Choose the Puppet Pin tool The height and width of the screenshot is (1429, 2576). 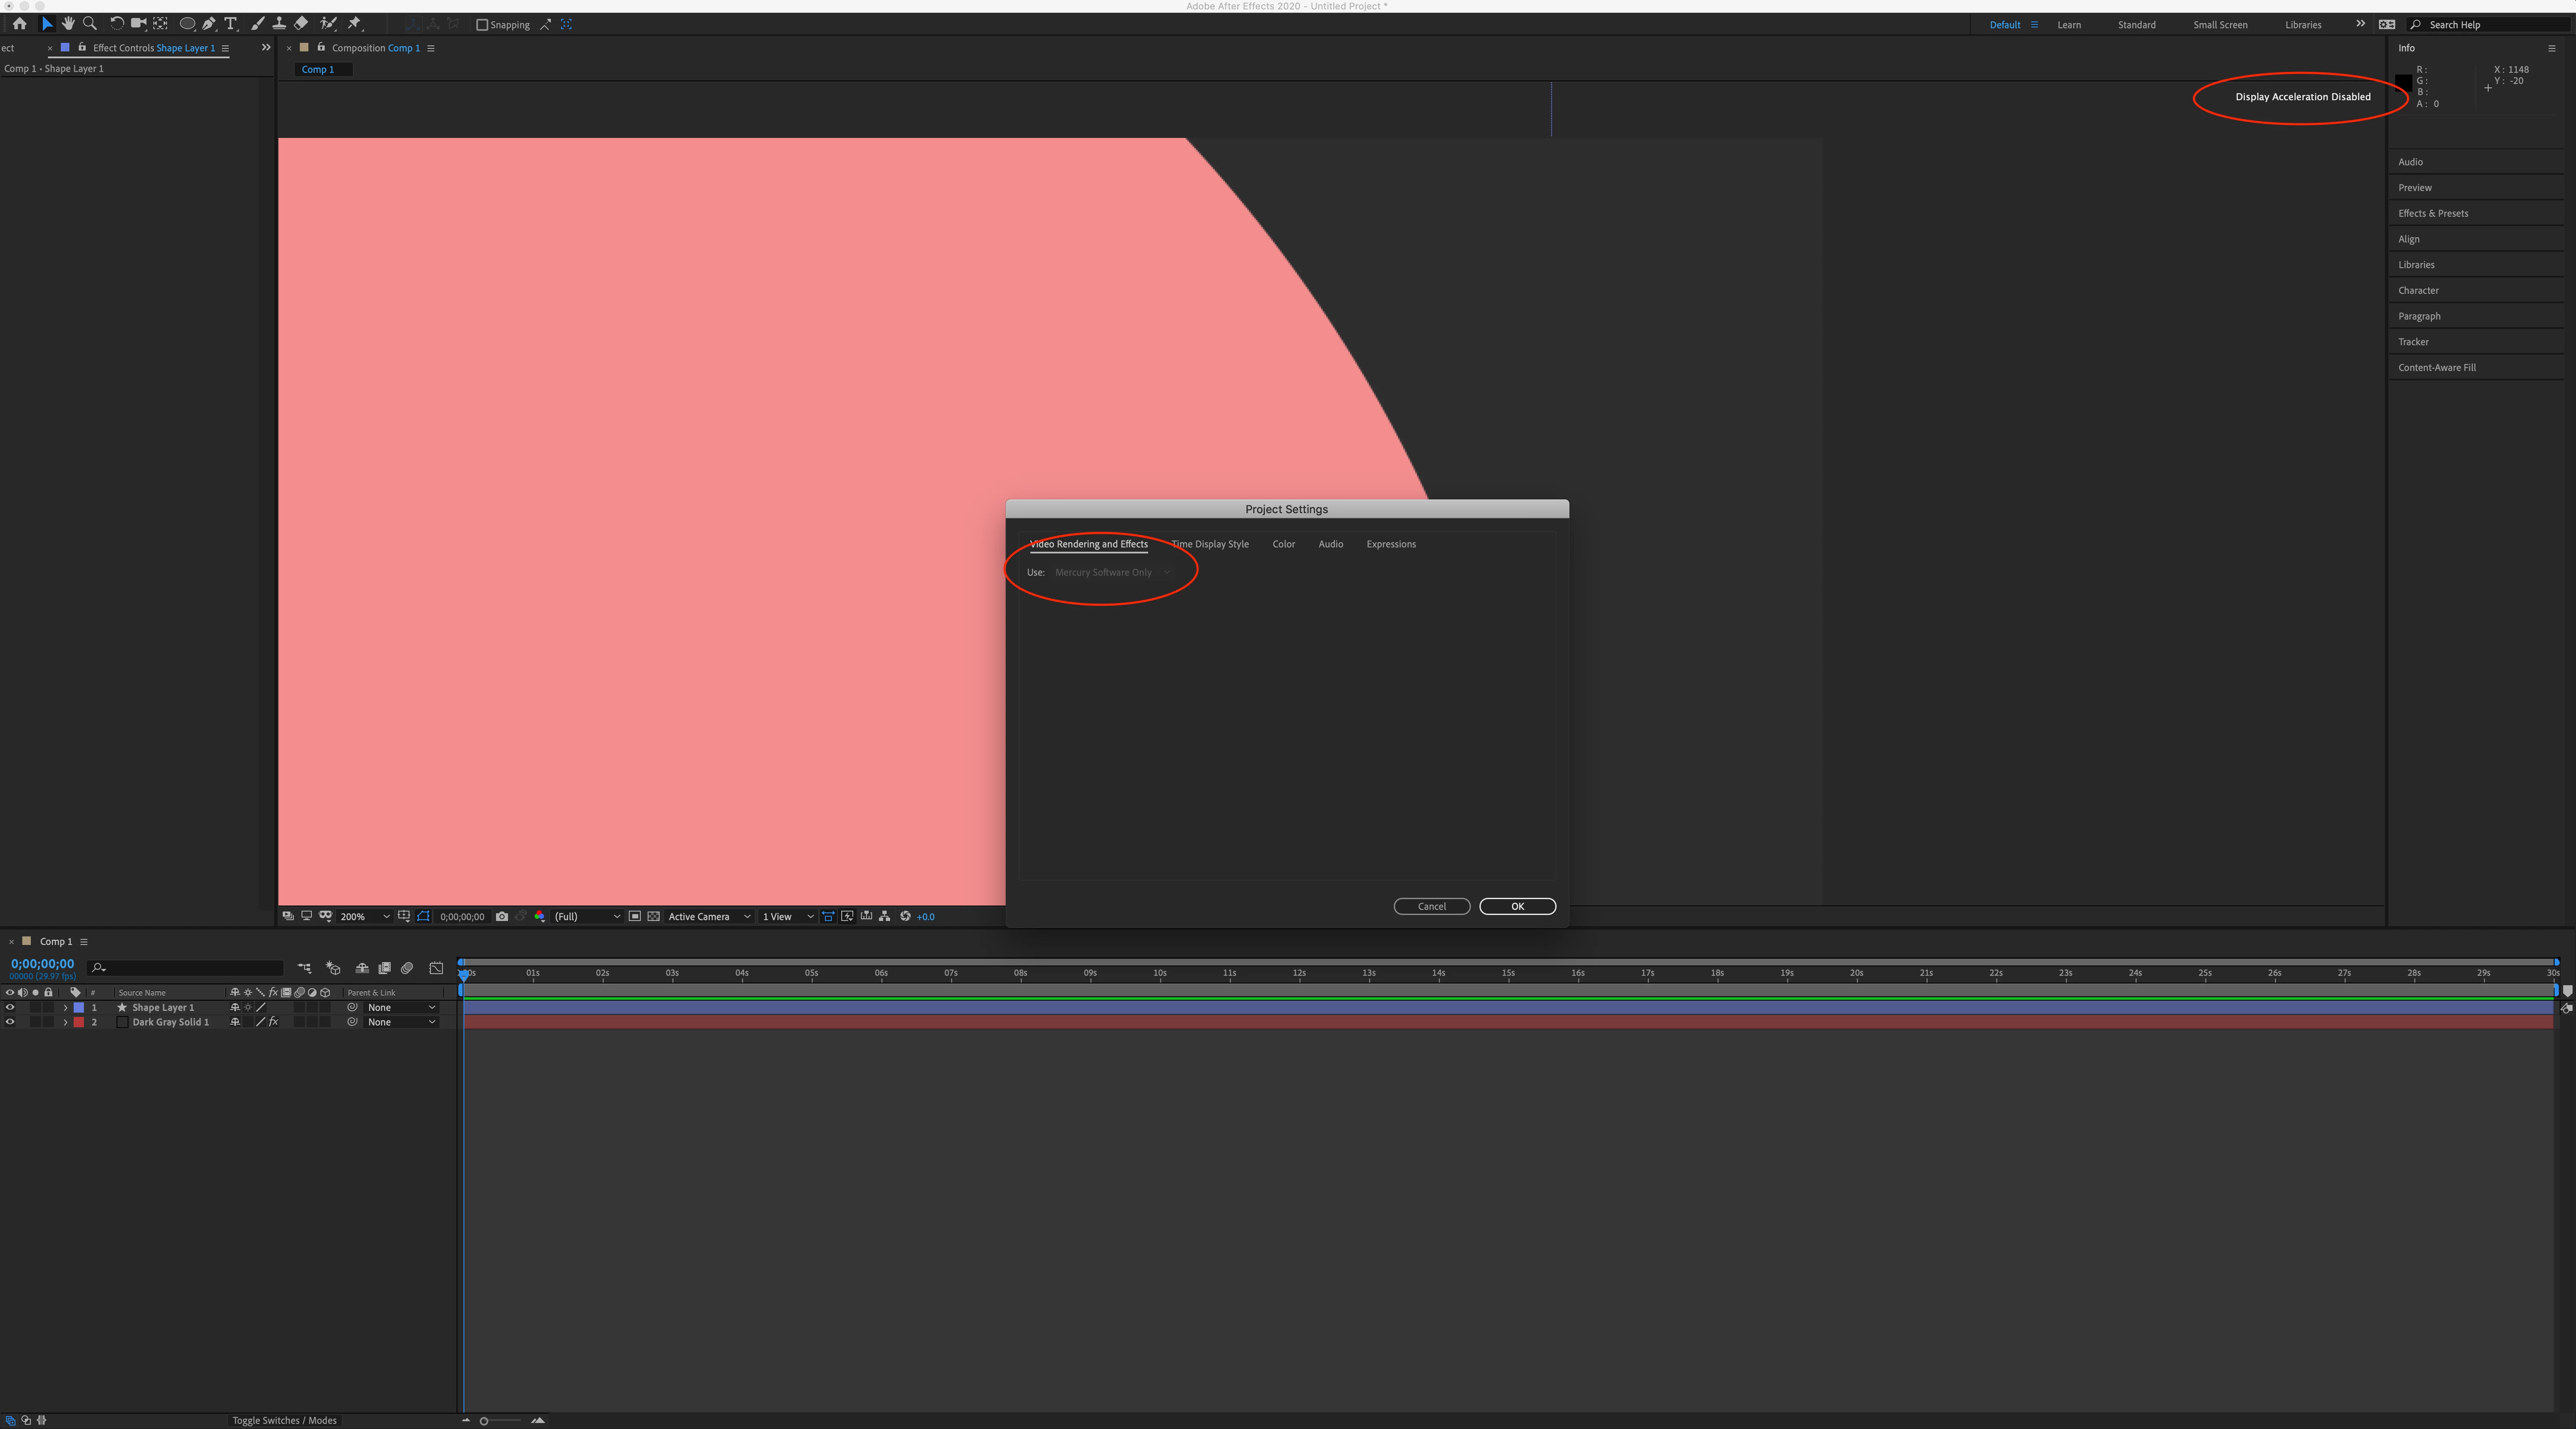(x=354, y=24)
